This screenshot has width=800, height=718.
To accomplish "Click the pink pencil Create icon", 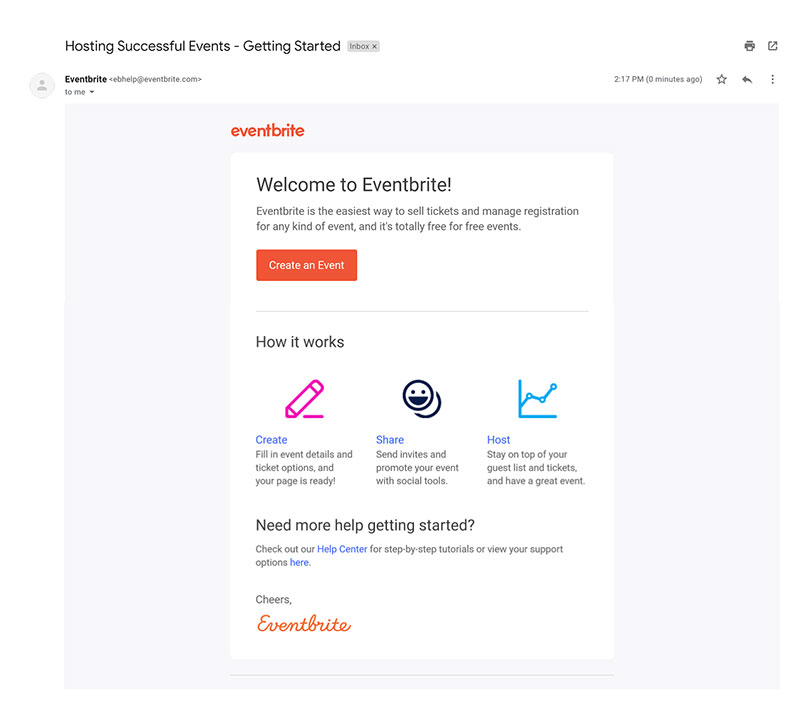I will (305, 399).
